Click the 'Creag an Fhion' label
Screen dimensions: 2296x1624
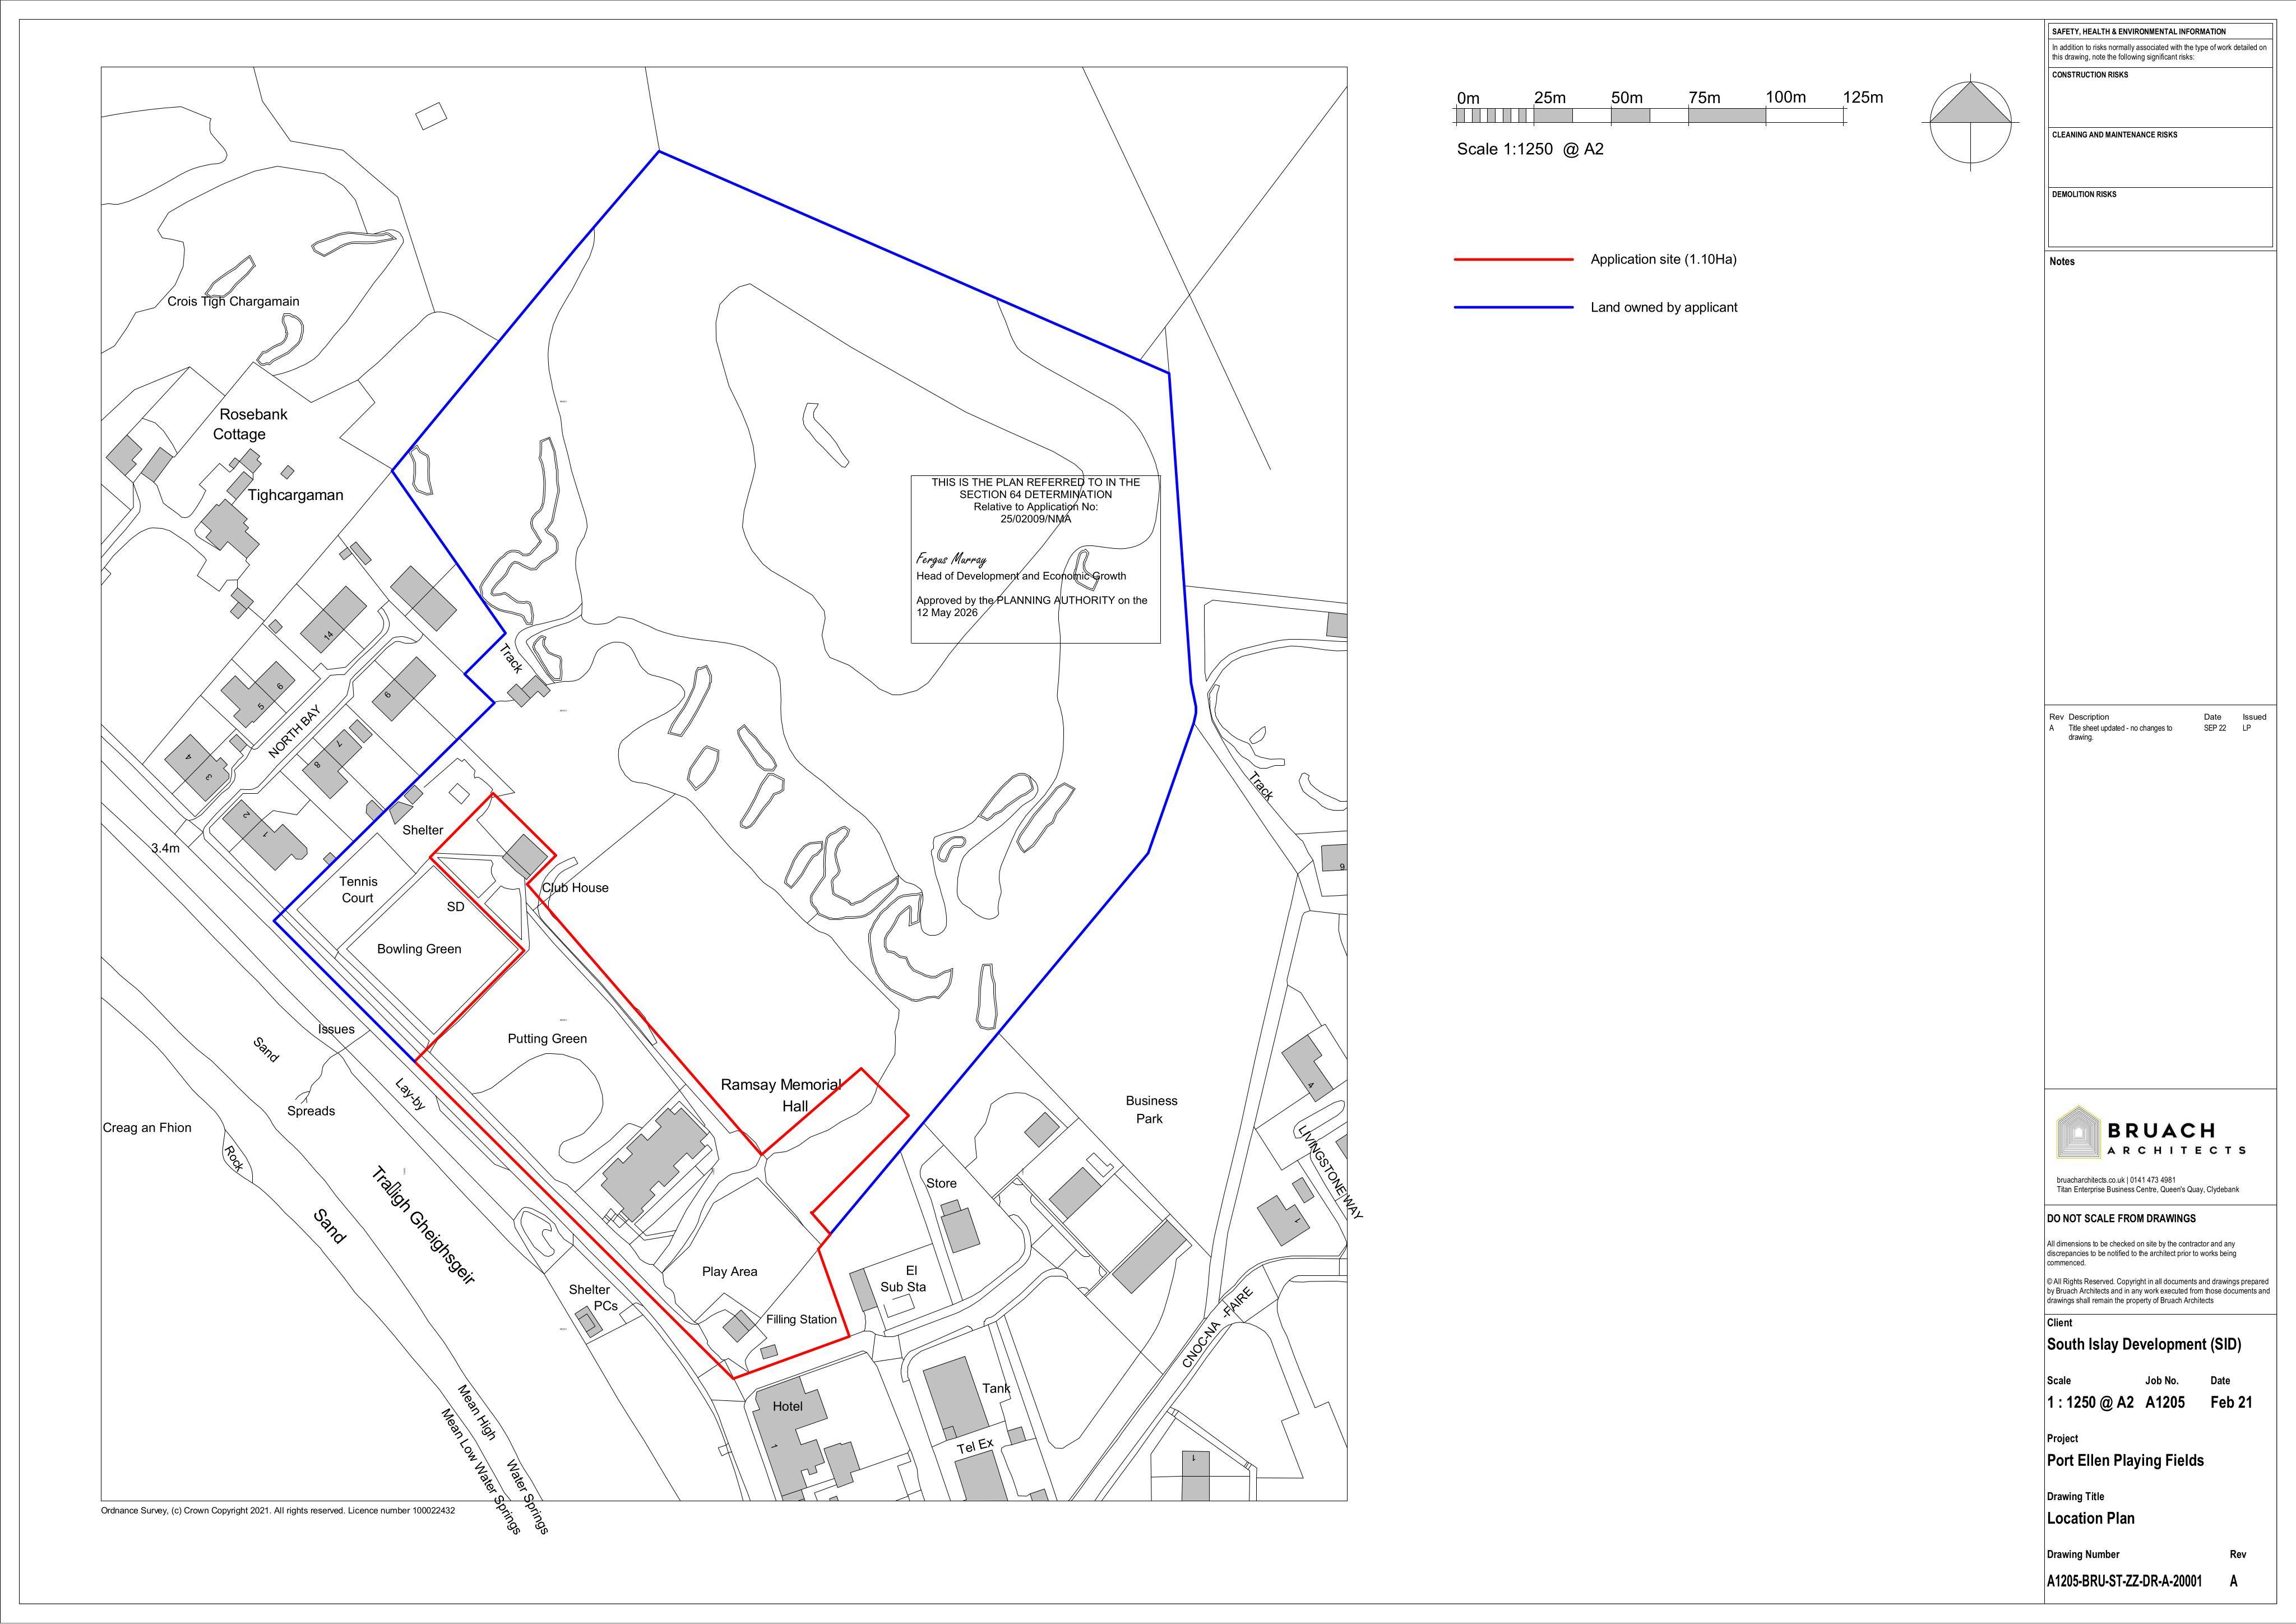tap(147, 1128)
